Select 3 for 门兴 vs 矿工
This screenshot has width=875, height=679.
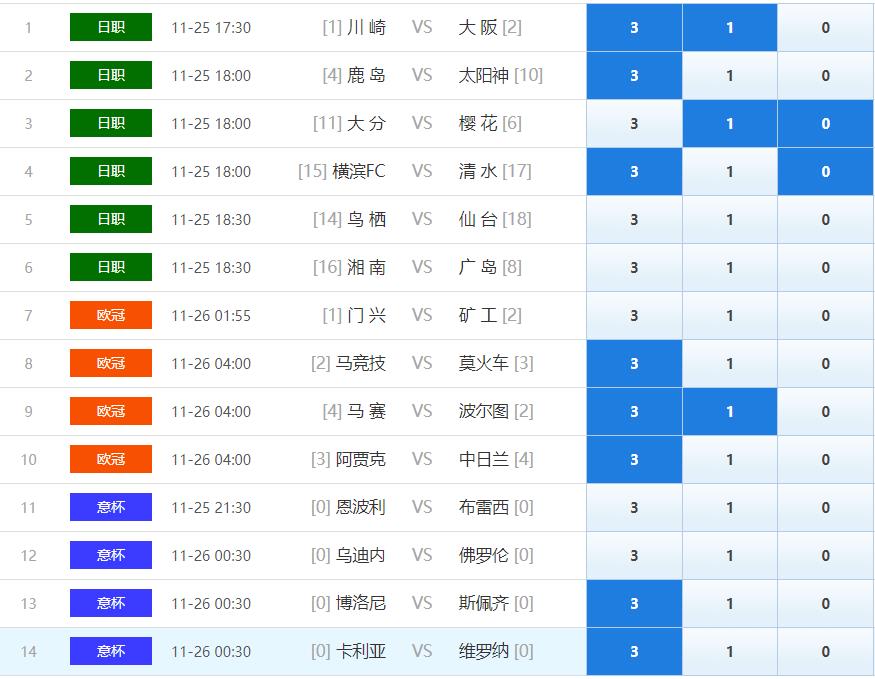click(x=634, y=316)
